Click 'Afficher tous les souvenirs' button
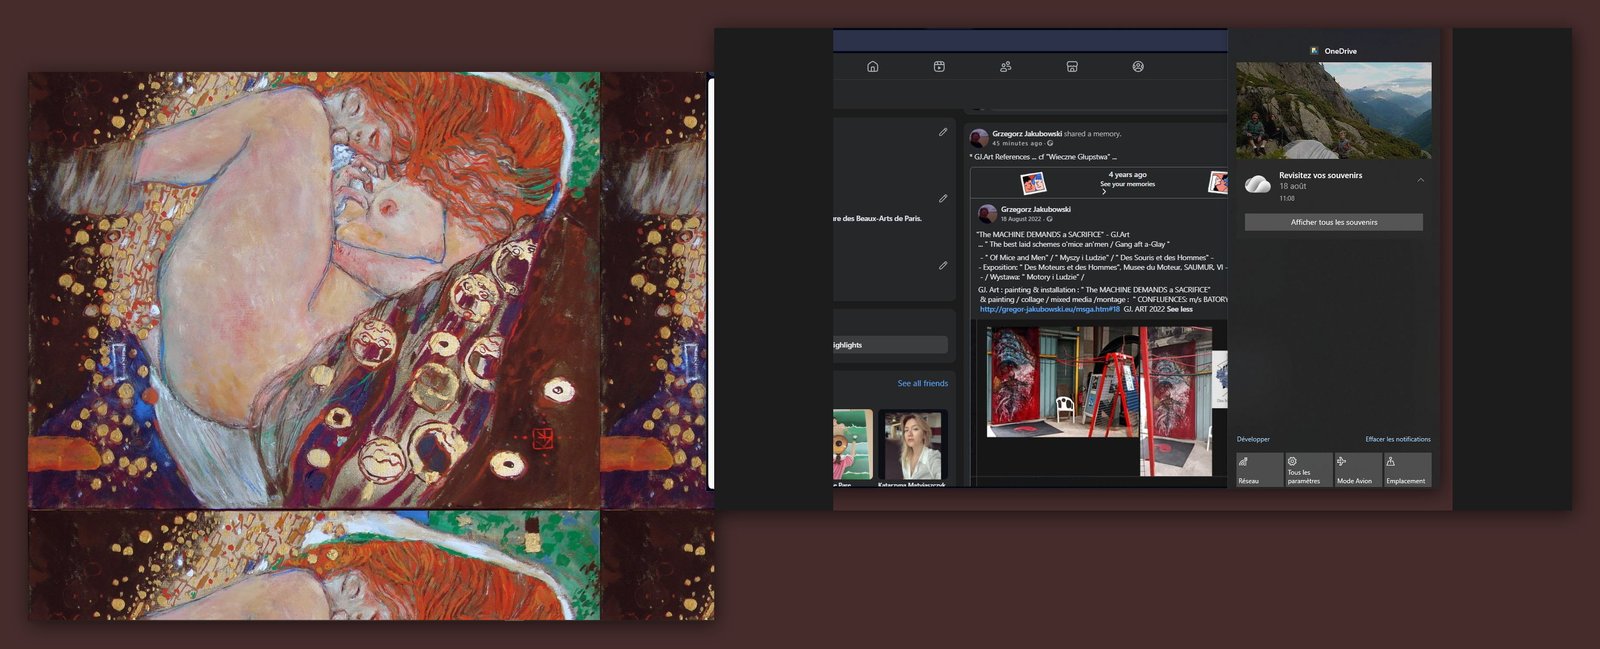The height and width of the screenshot is (649, 1600). tap(1333, 222)
